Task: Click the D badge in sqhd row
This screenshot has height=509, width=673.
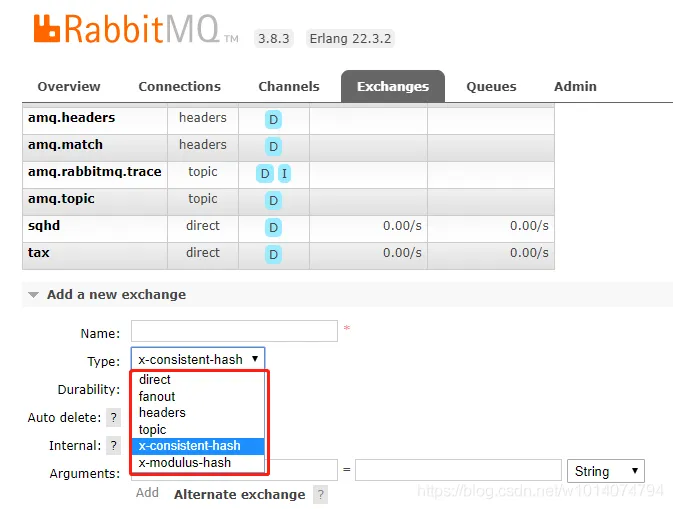Action: pos(273,228)
